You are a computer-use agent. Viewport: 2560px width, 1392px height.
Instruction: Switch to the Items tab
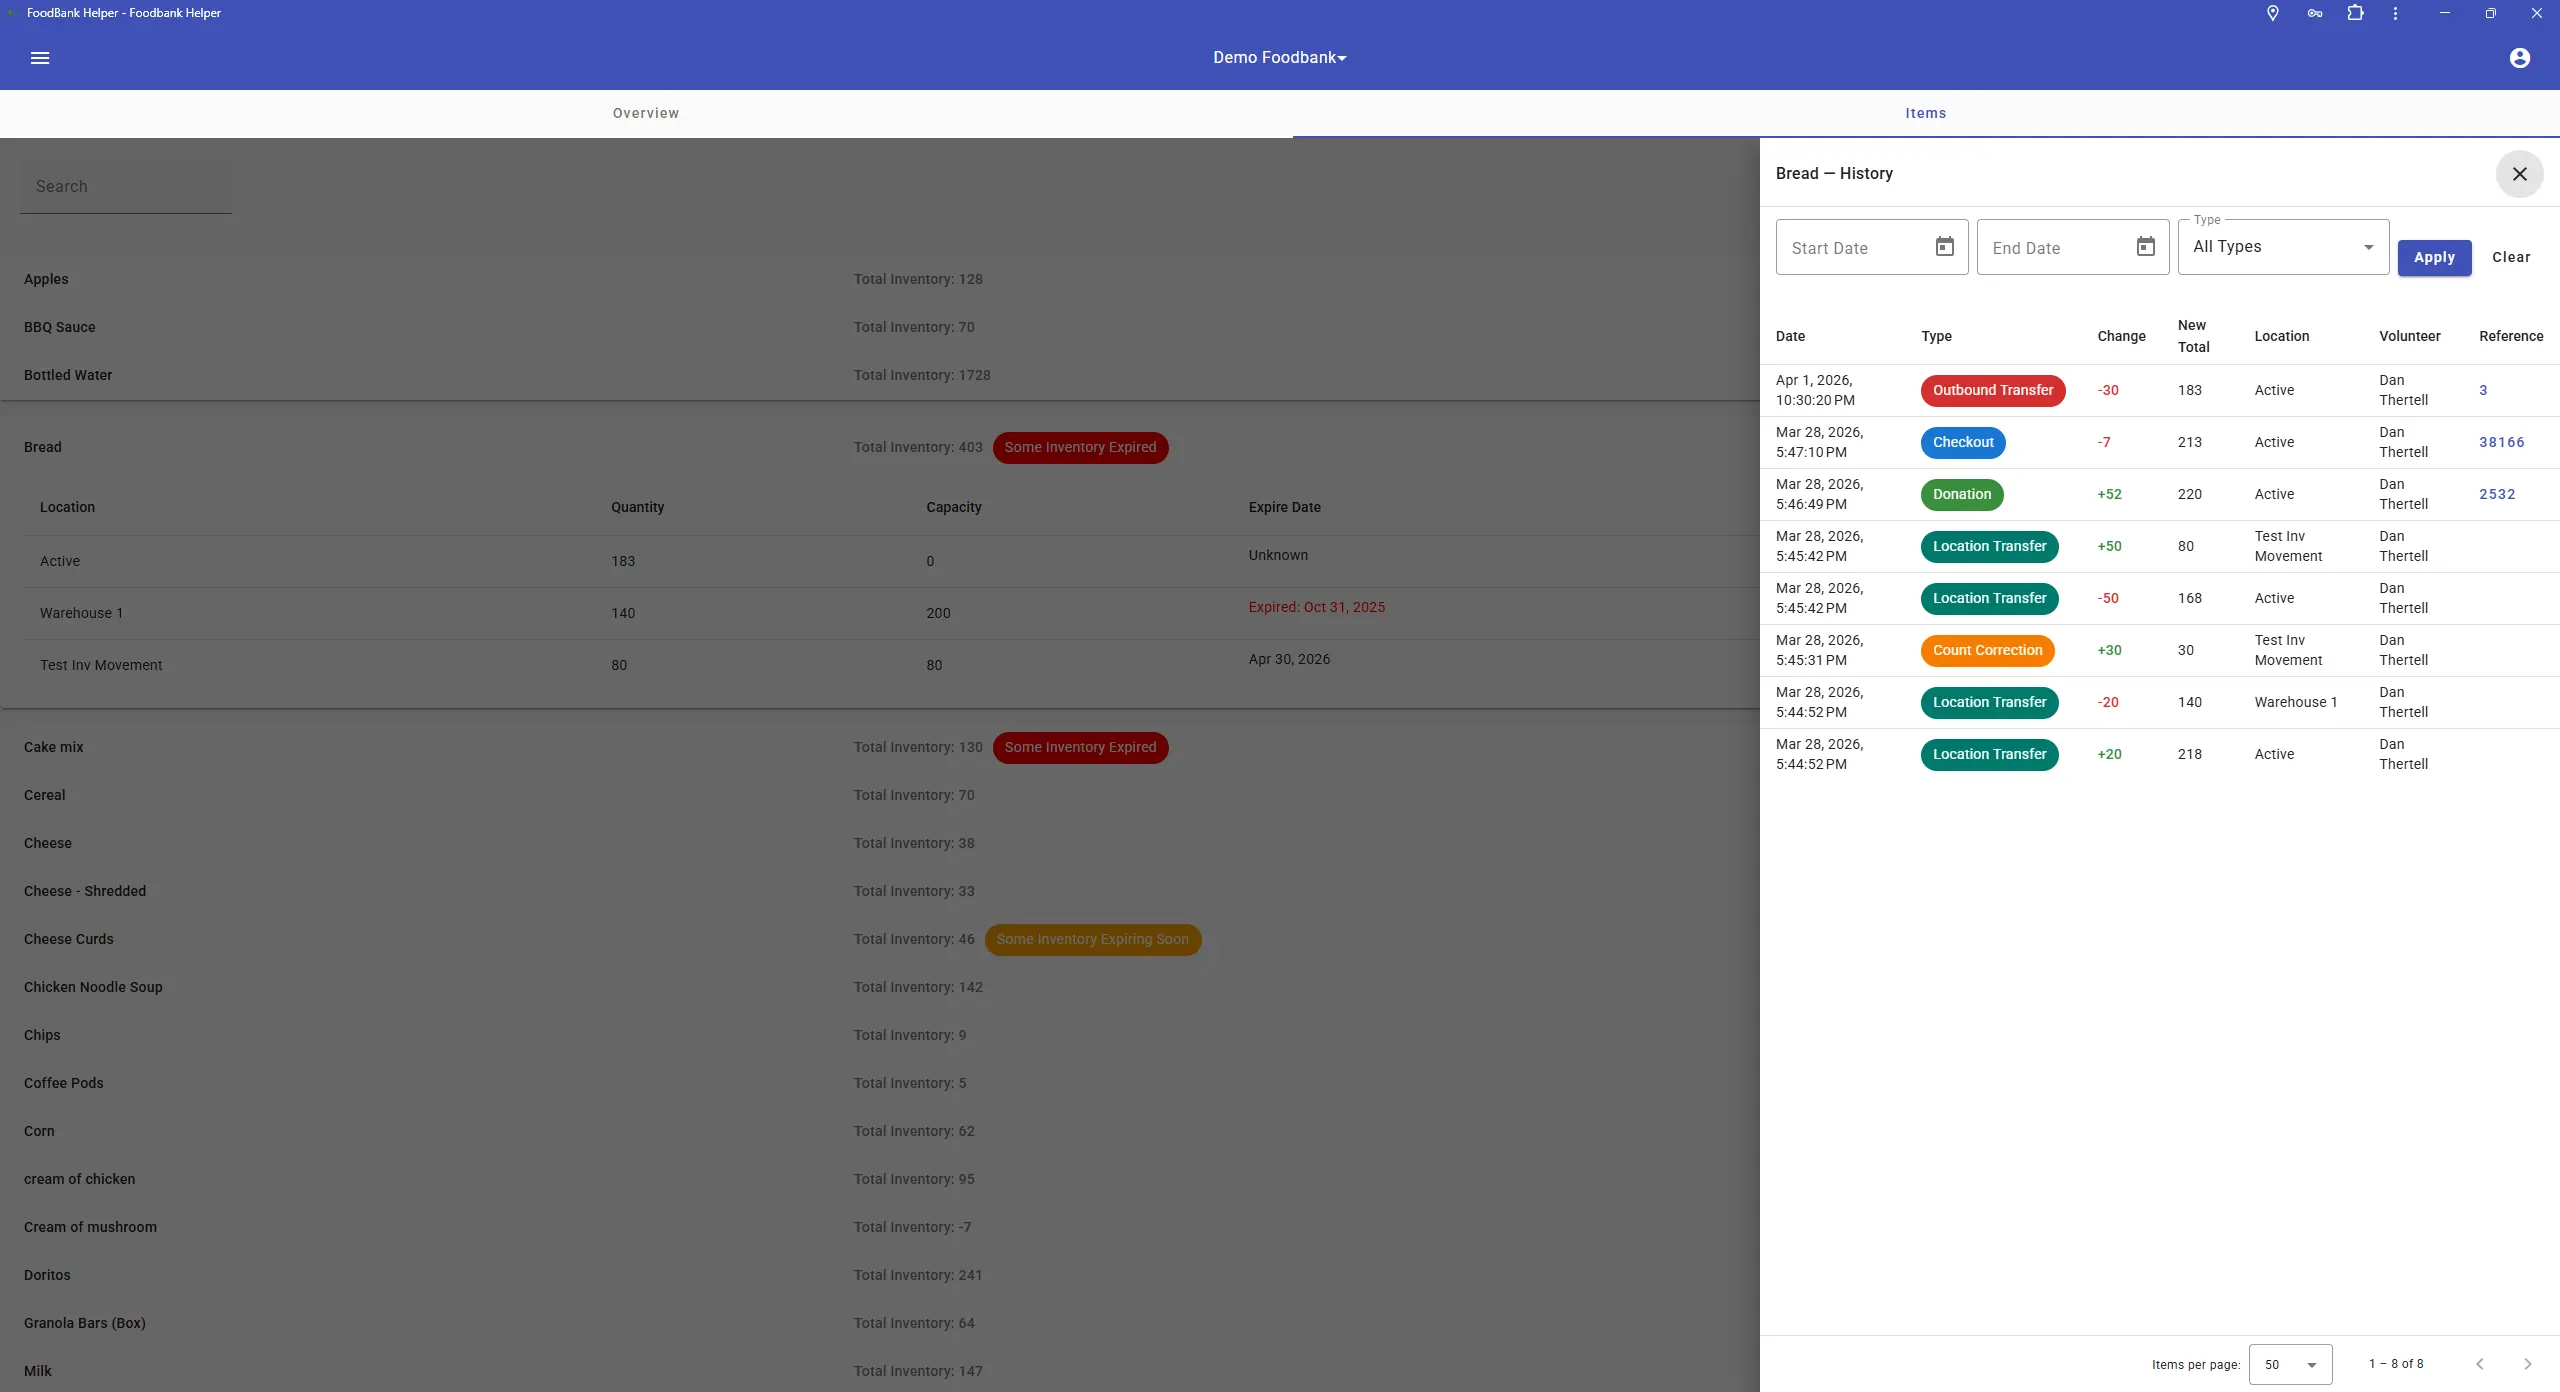click(x=1925, y=113)
